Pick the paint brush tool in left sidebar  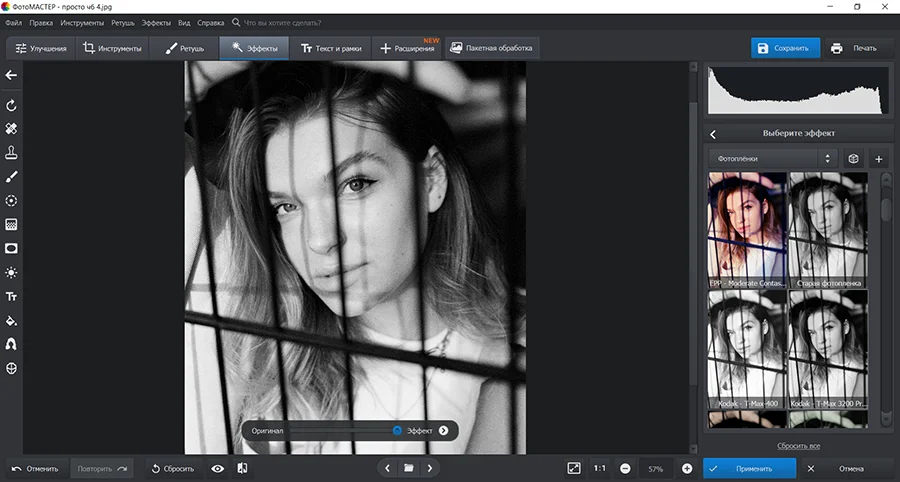(x=12, y=177)
